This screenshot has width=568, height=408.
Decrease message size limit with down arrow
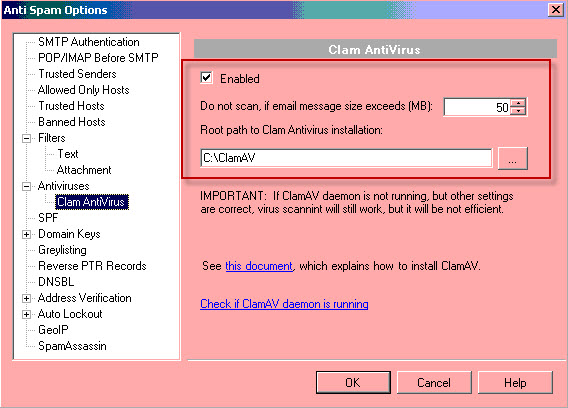click(x=518, y=111)
